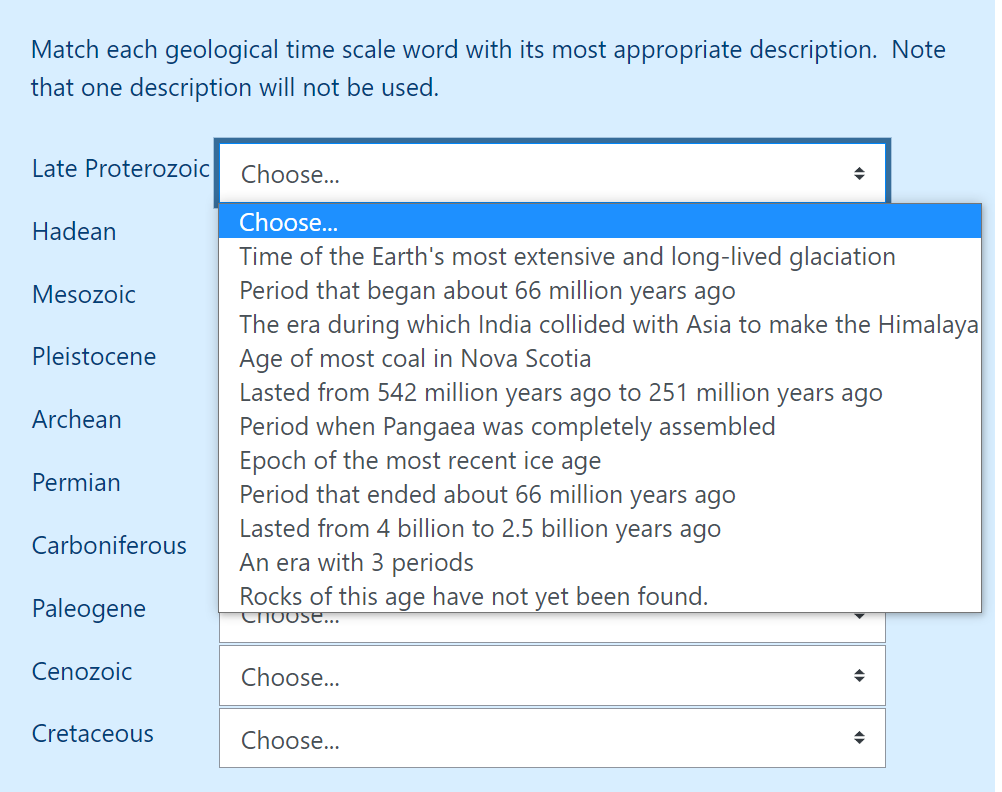Select "Lasted from 4 billion to 2.5 billion" option
The height and width of the screenshot is (792, 1002).
(480, 529)
